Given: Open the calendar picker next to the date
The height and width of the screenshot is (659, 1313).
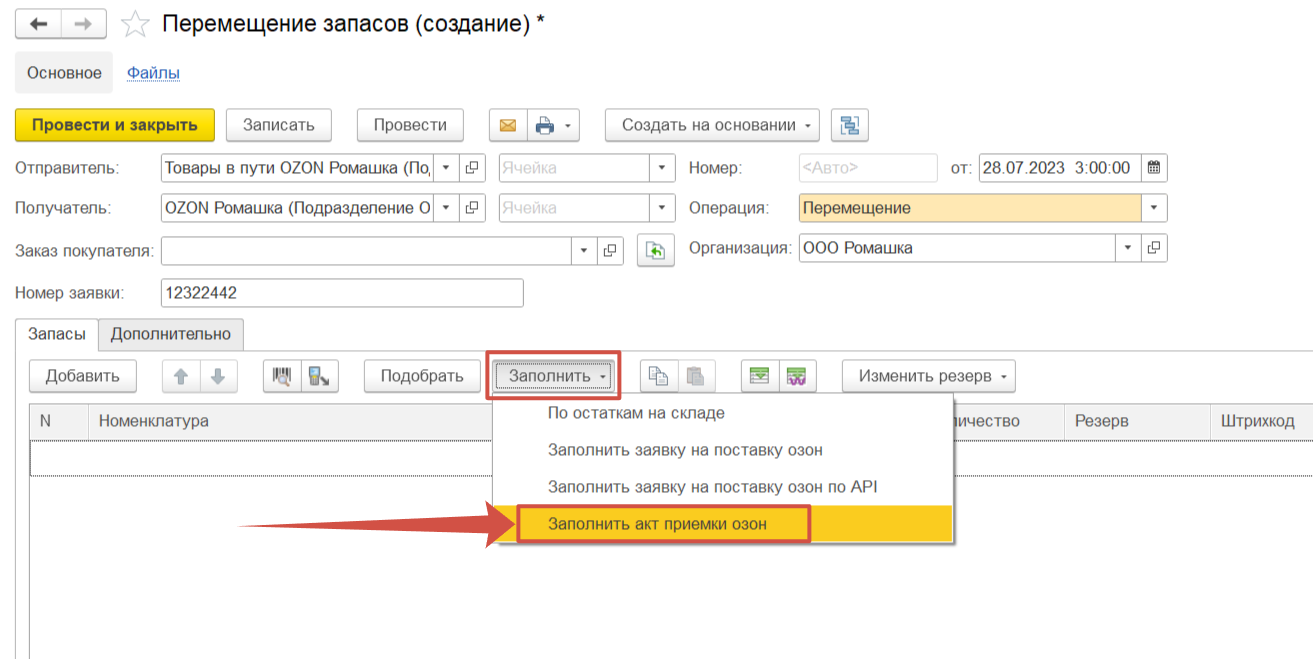Looking at the screenshot, I should (1154, 168).
